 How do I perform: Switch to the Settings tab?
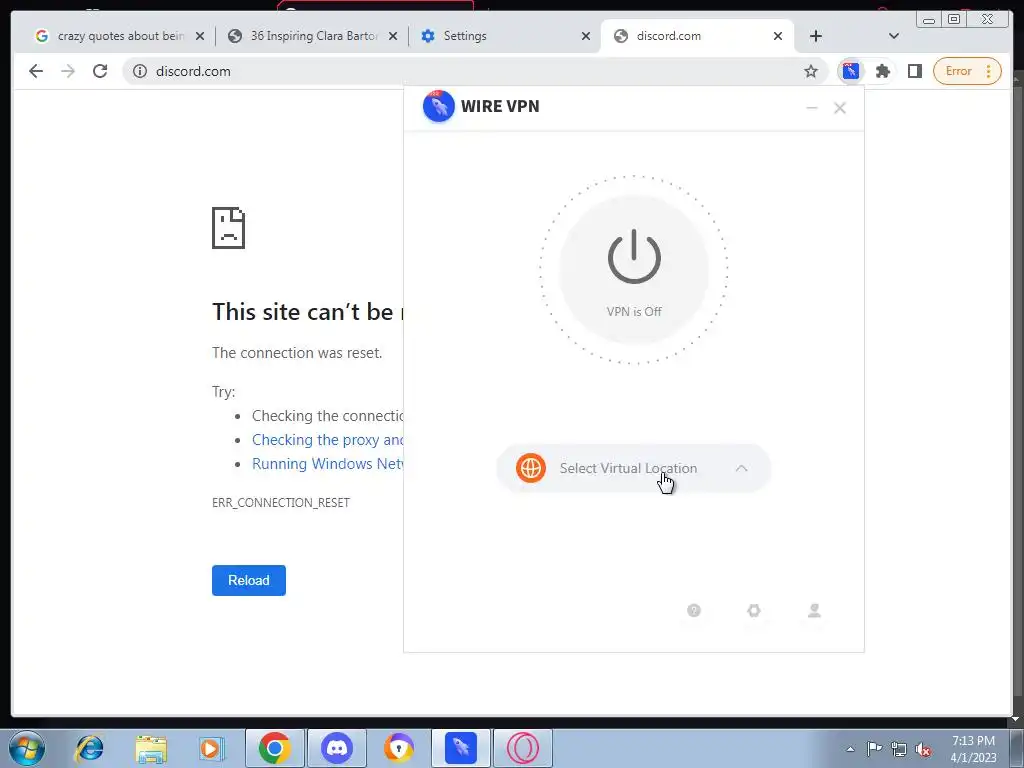(503, 36)
